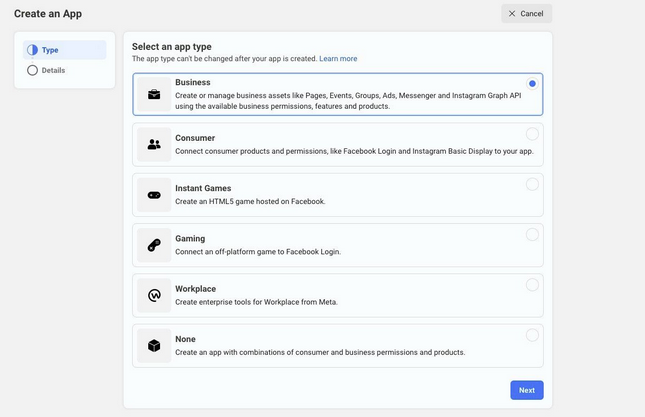Click 'Create enterprise tools for Workplace' description
This screenshot has height=417, width=645.
256,302
